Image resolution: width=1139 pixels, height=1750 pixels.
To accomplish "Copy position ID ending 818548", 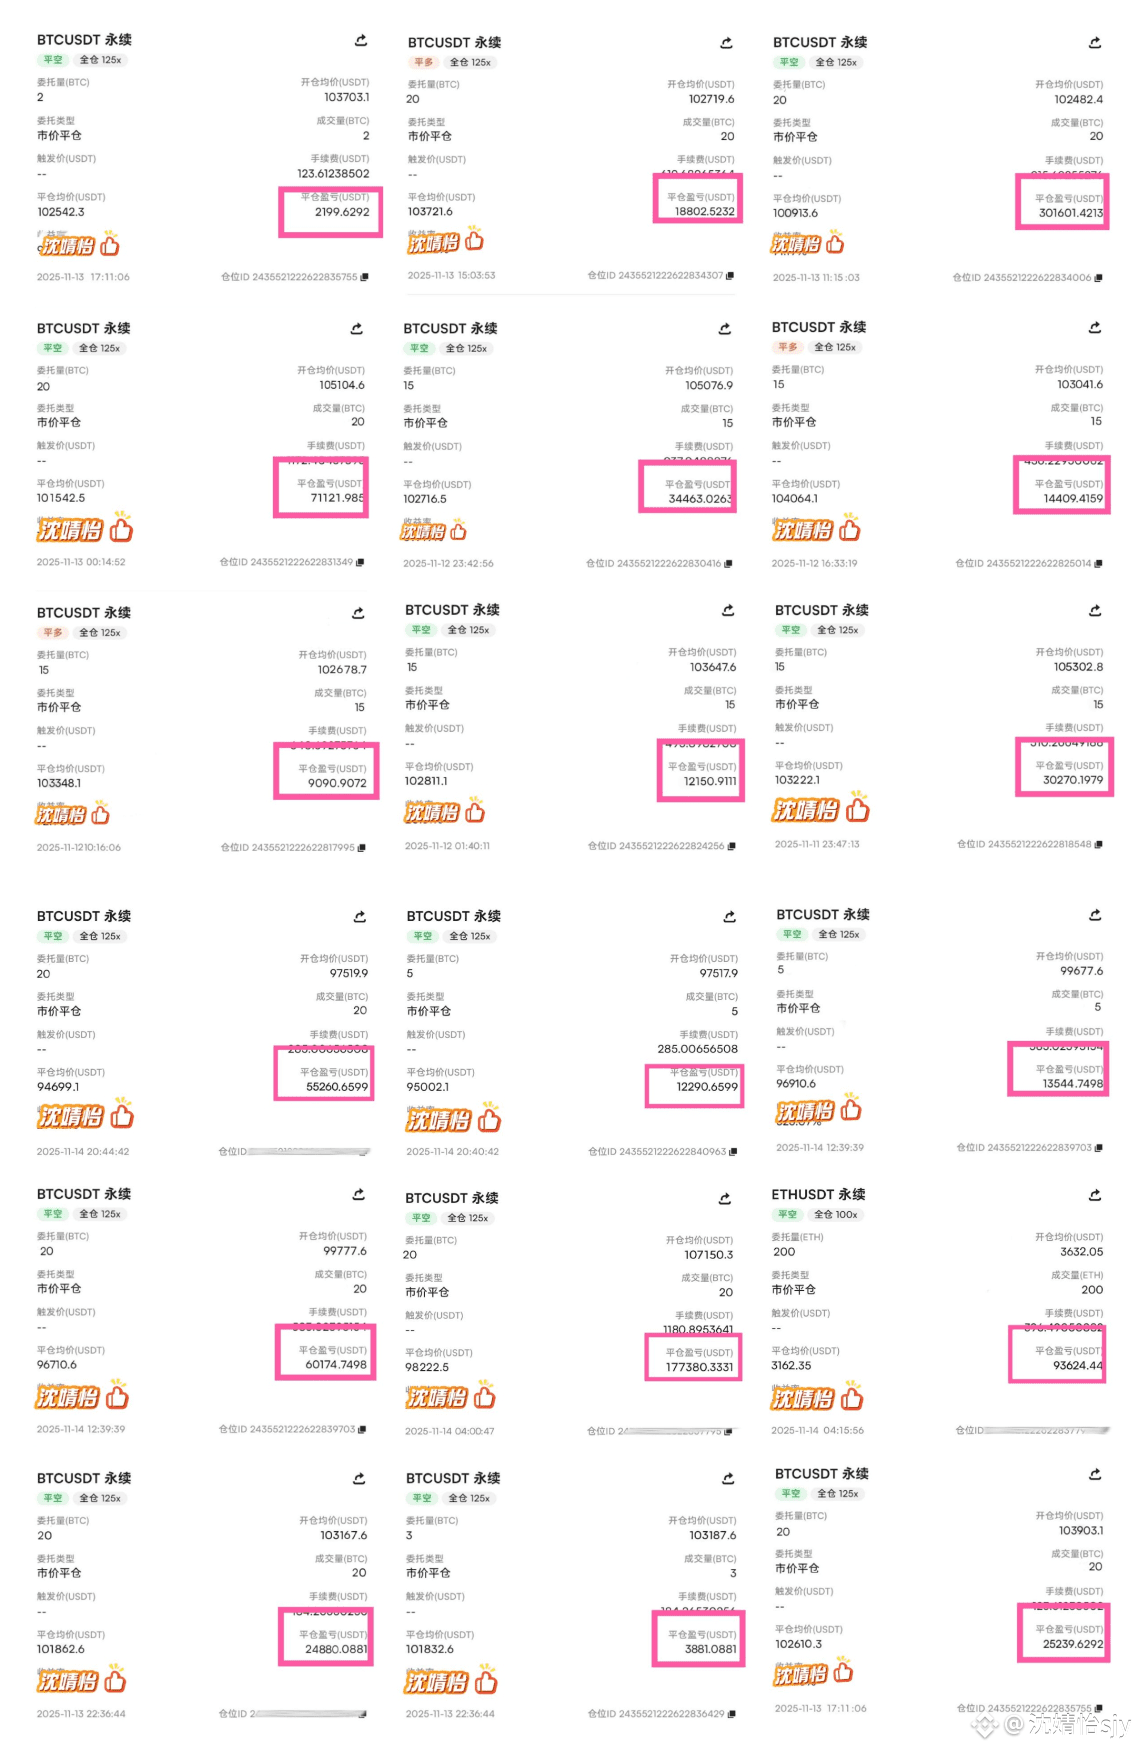I will pyautogui.click(x=1098, y=845).
